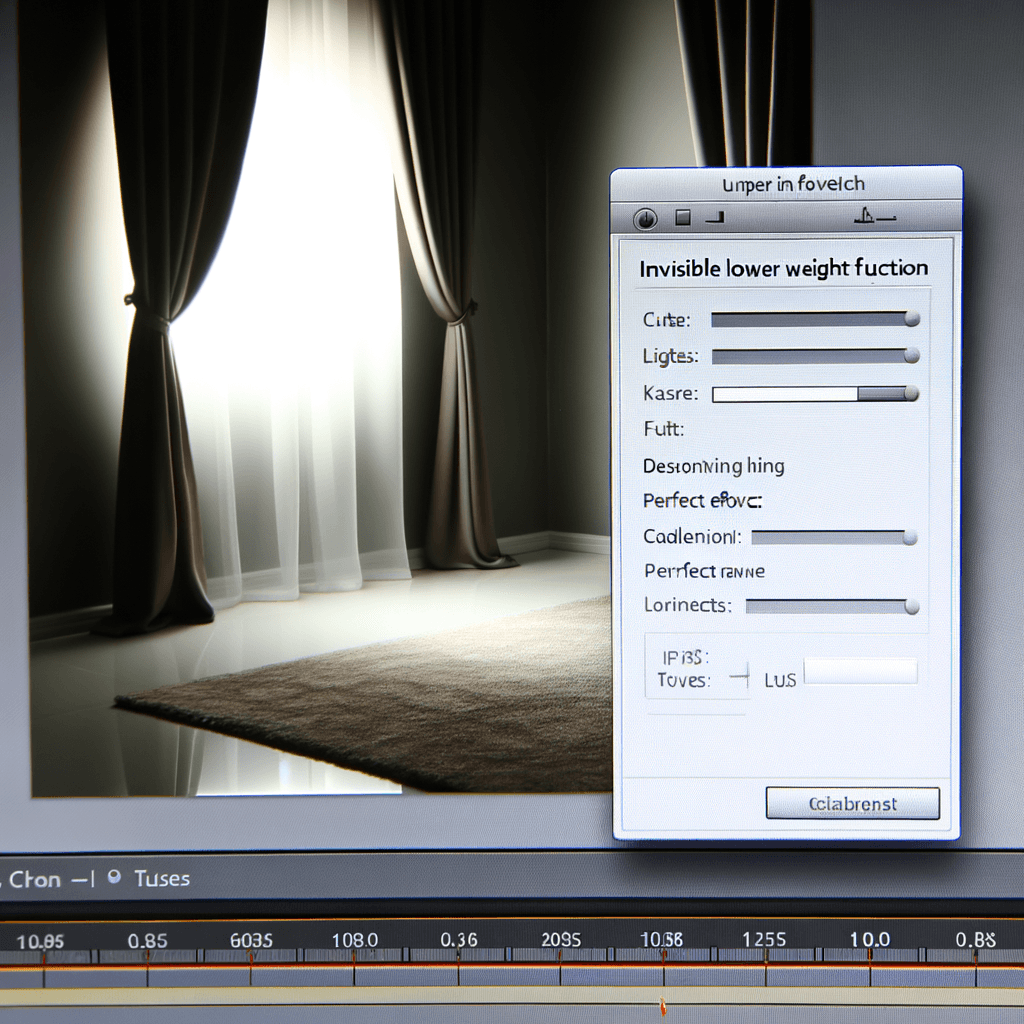Click the Cclabrenst button

click(x=852, y=803)
